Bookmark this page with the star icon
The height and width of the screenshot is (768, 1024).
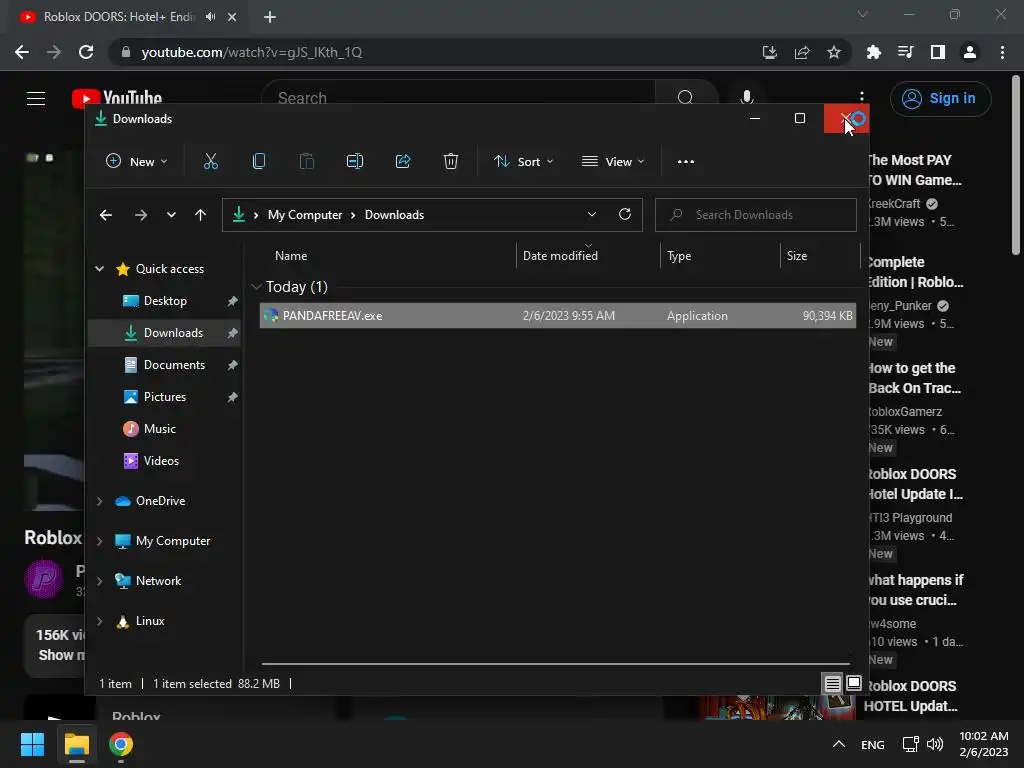[x=834, y=52]
